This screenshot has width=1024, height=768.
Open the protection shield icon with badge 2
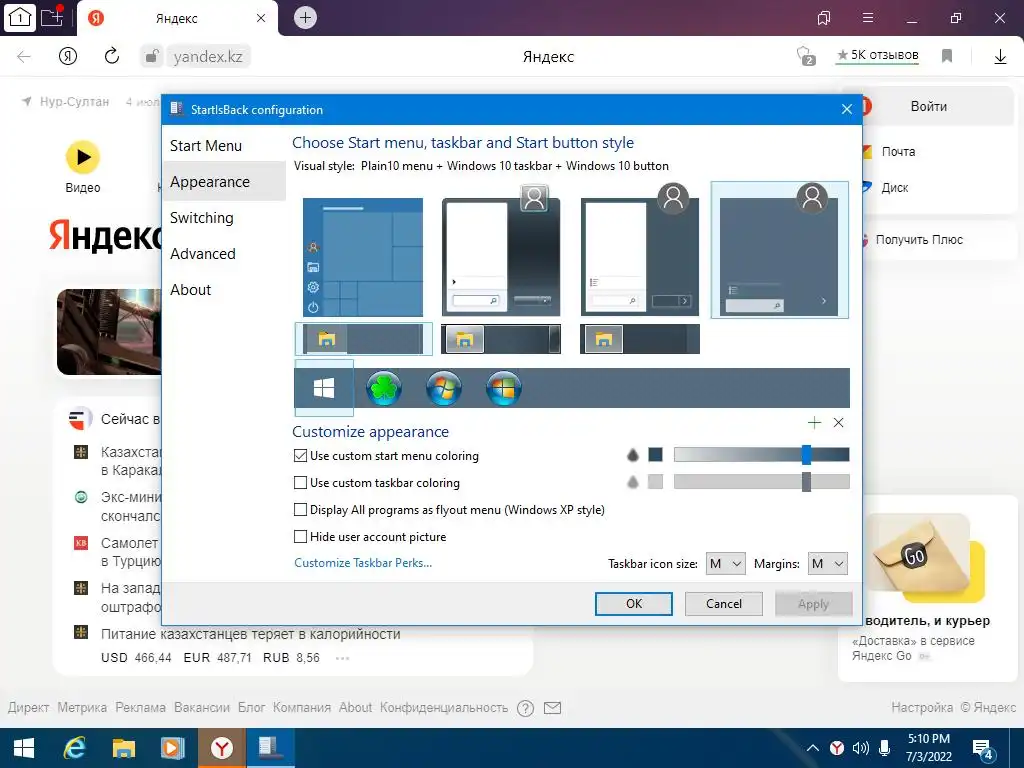pos(806,56)
